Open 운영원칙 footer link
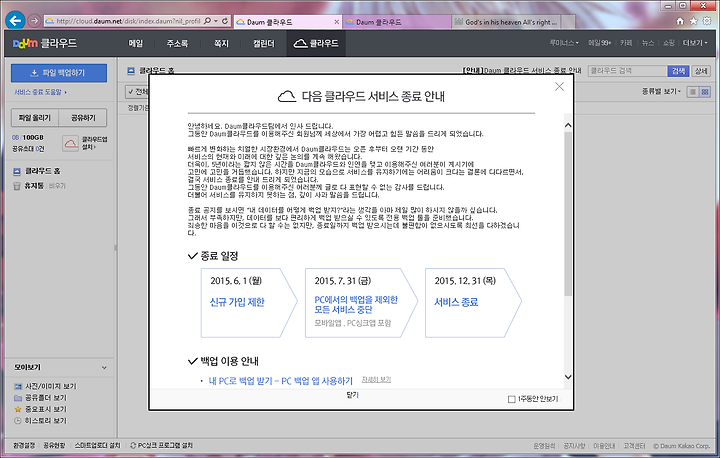Image resolution: width=720 pixels, height=458 pixels. 544,446
